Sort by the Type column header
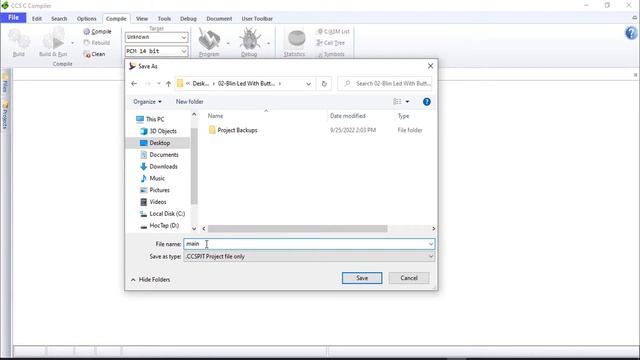640x360 pixels. [x=404, y=116]
